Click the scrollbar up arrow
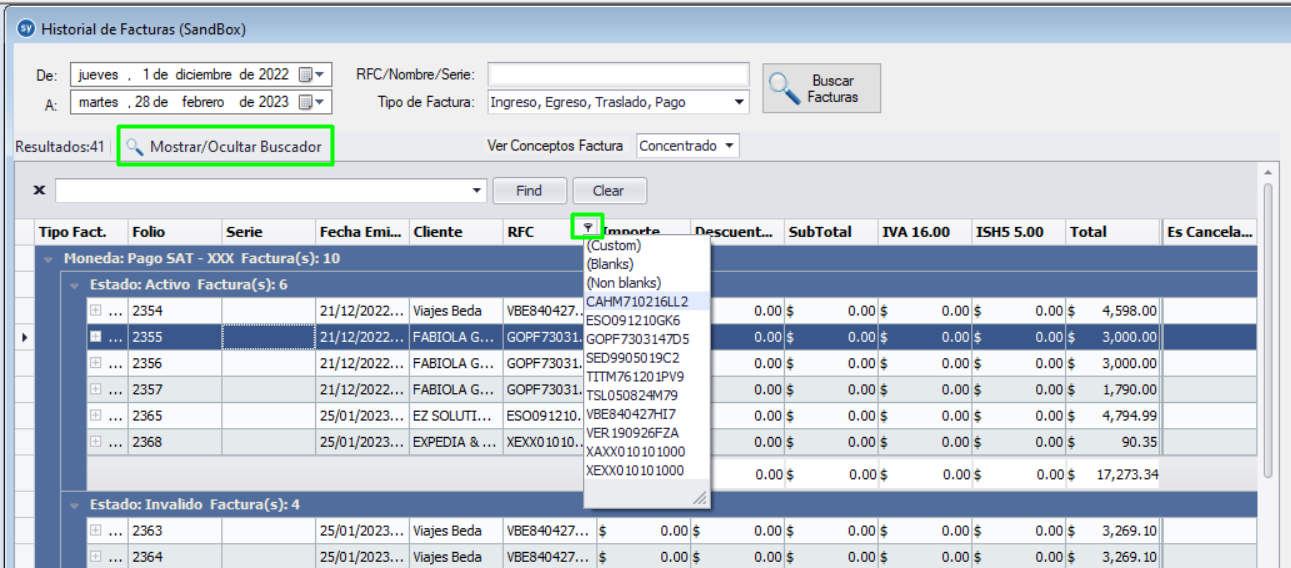 (1268, 172)
